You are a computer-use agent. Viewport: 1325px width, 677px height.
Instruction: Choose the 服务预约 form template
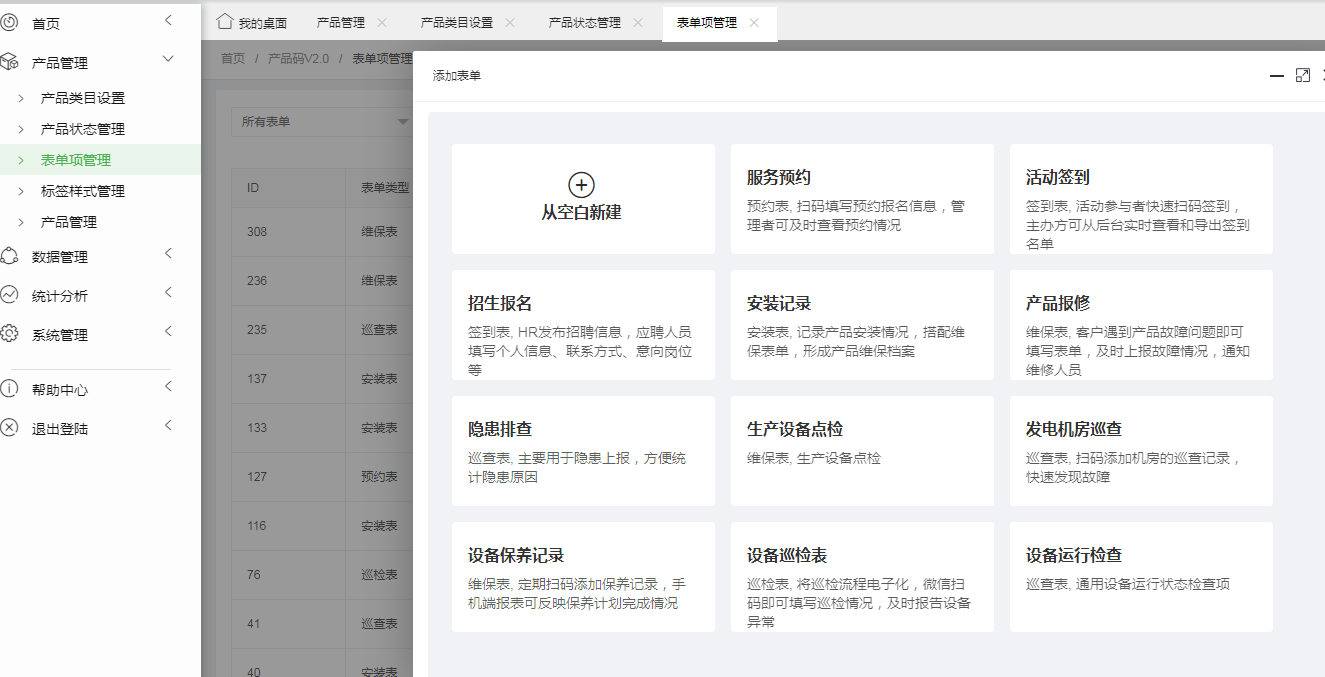click(x=862, y=199)
